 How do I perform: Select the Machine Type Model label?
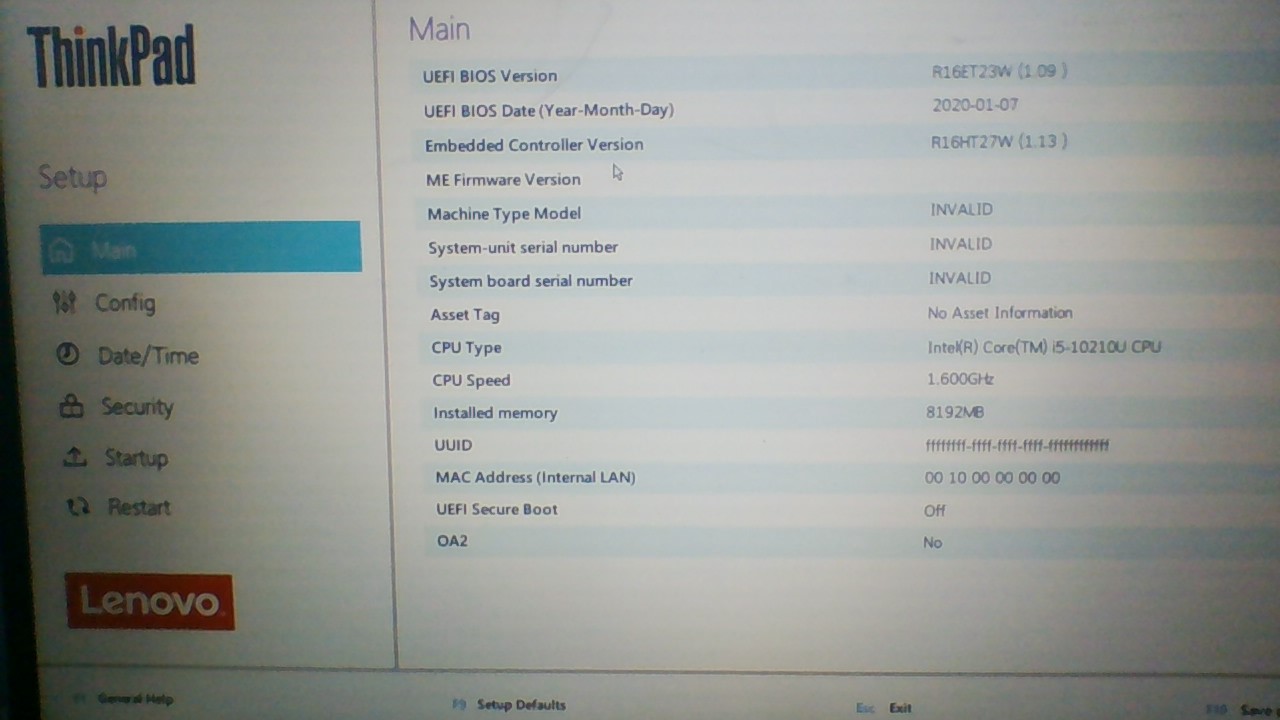point(504,213)
